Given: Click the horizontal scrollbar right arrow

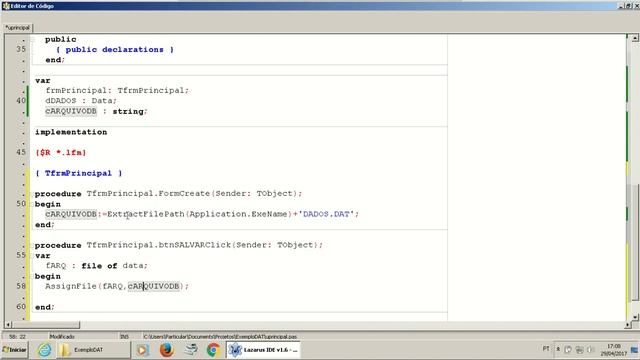Looking at the screenshot, I should coord(628,325).
